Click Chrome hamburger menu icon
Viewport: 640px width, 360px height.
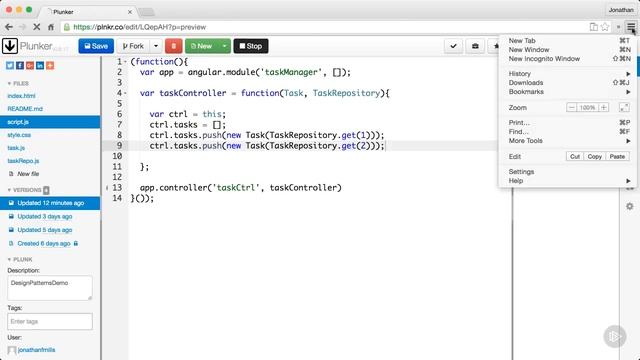631,27
